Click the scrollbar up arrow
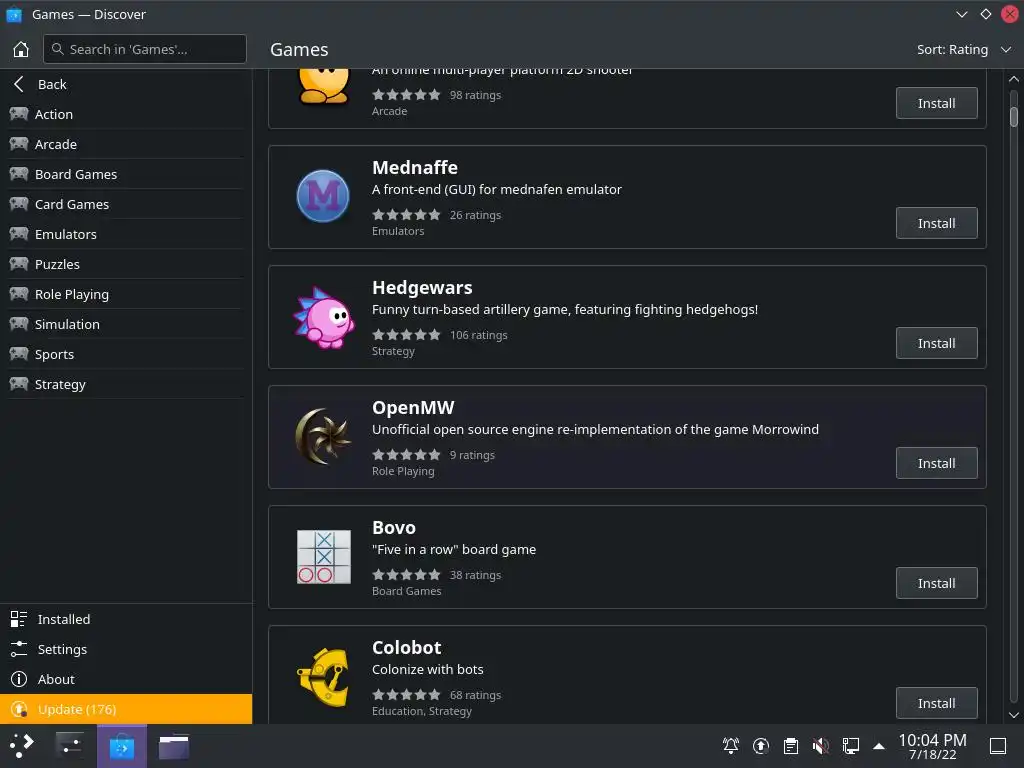The width and height of the screenshot is (1024, 768). pyautogui.click(x=1014, y=79)
